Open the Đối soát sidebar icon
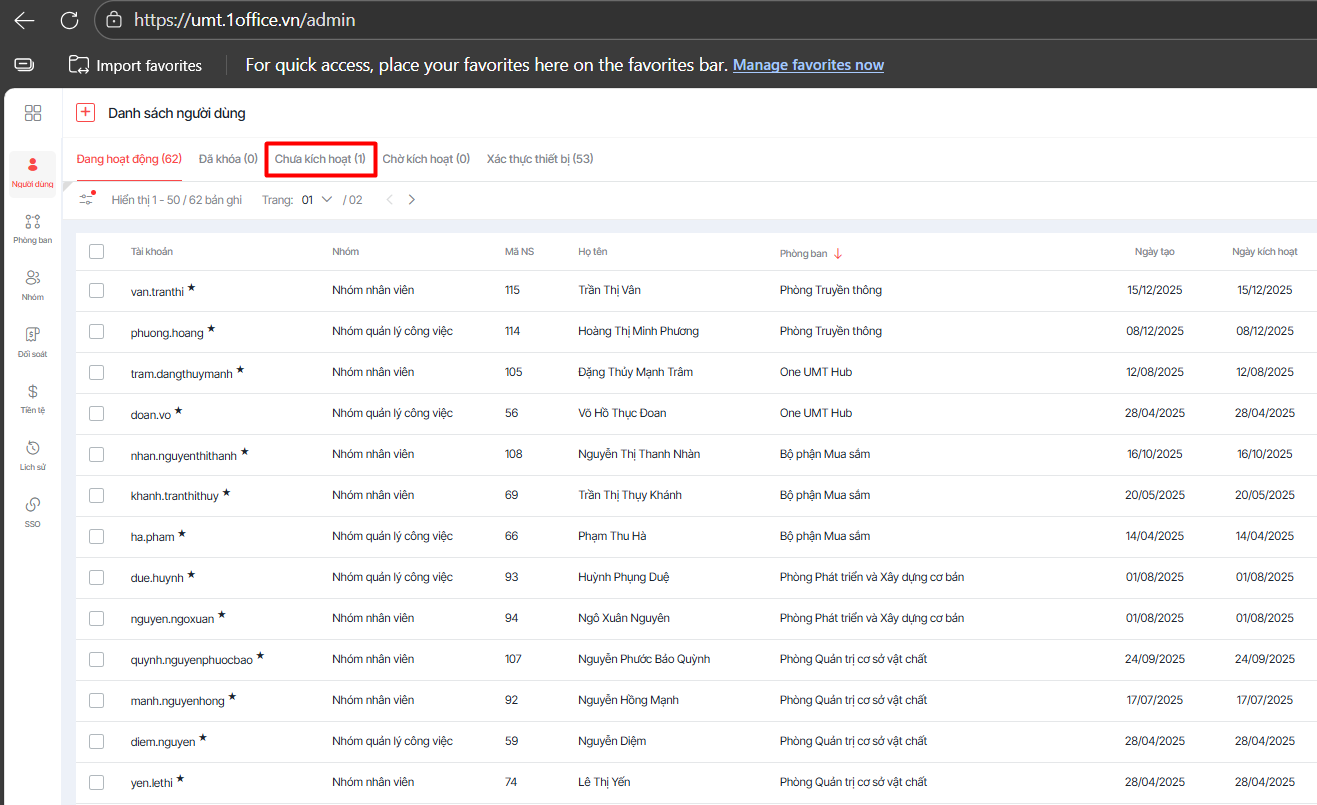This screenshot has height=805, width=1317. (x=33, y=335)
